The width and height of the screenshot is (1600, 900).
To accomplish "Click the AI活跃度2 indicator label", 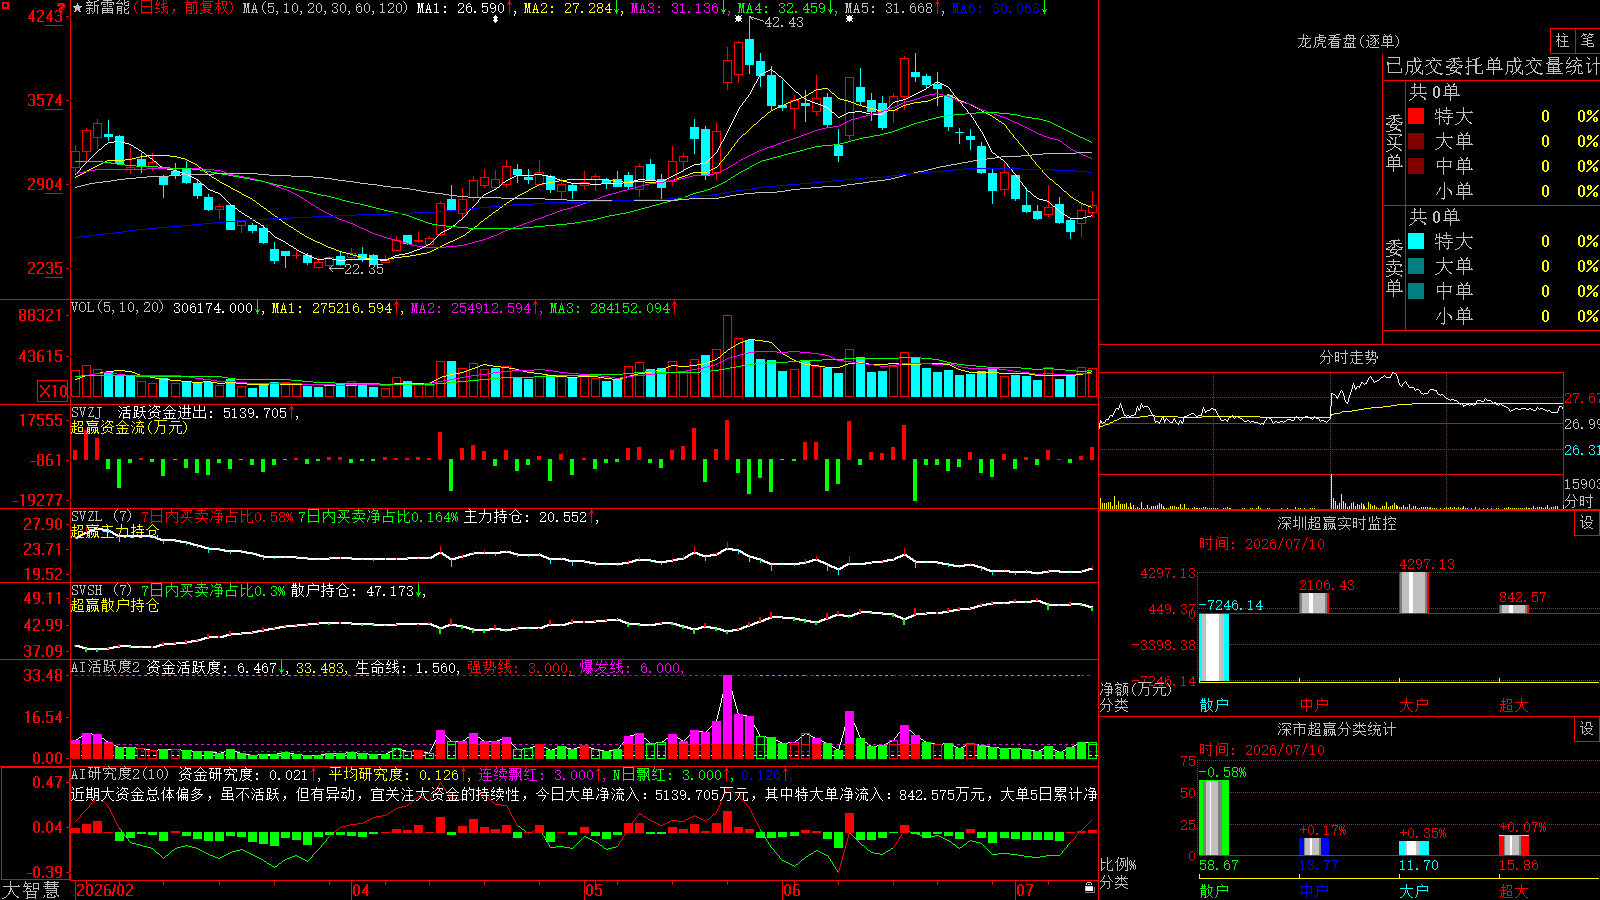I will point(105,668).
